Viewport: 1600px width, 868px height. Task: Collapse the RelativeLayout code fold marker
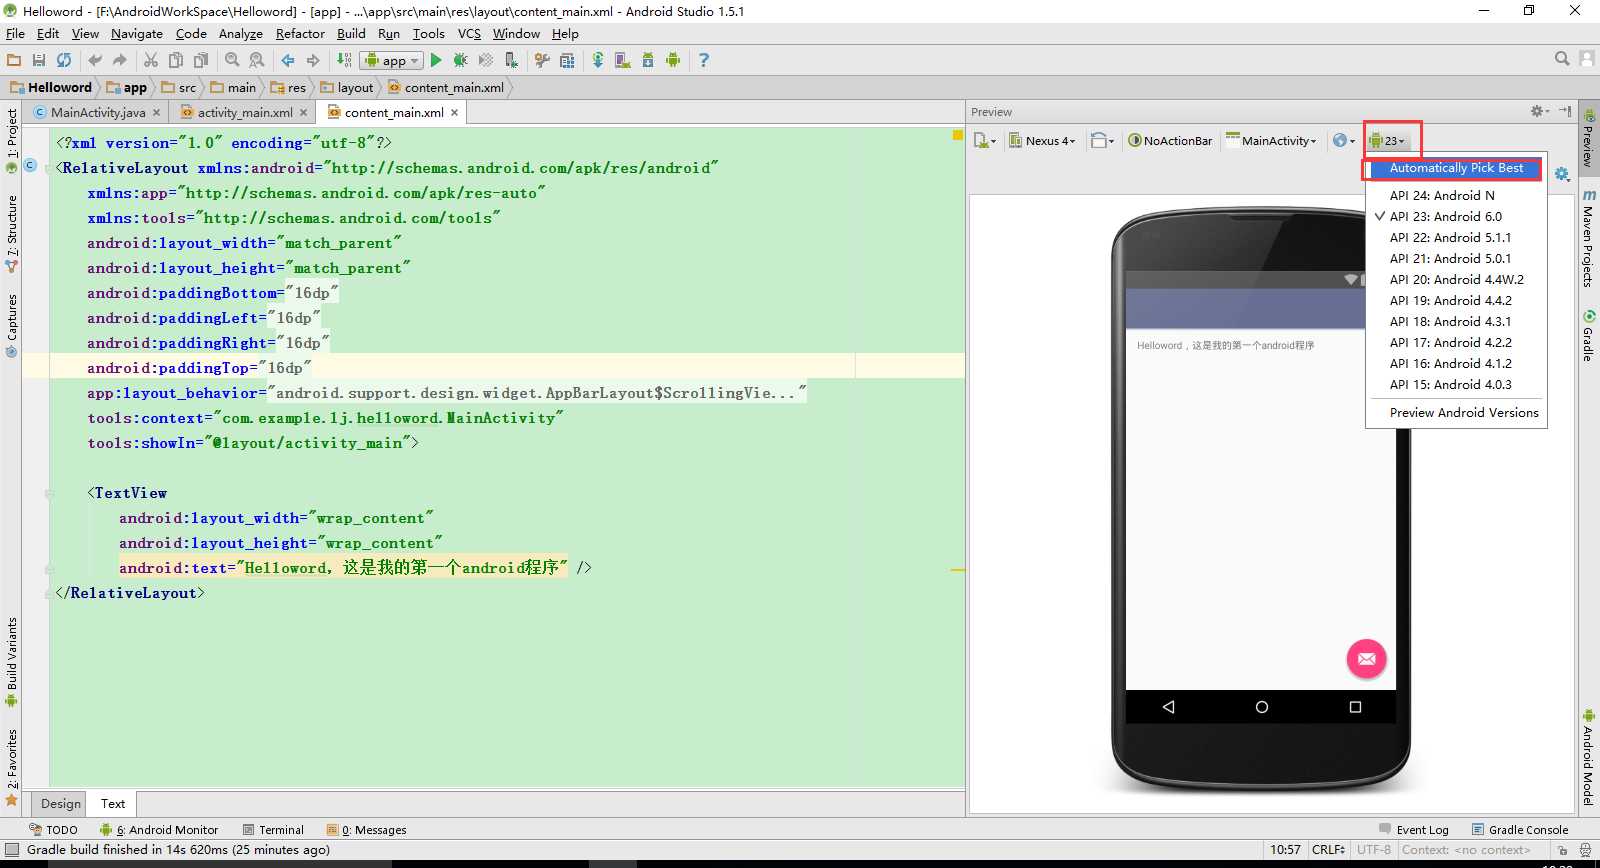tap(50, 169)
